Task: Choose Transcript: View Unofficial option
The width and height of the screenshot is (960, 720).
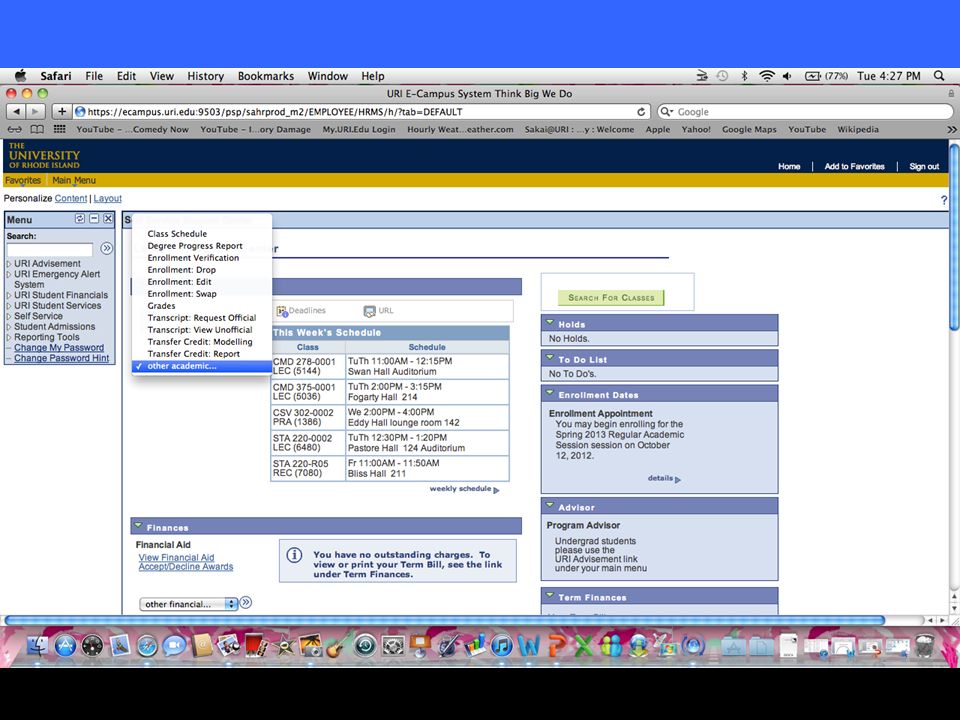Action: (x=202, y=329)
